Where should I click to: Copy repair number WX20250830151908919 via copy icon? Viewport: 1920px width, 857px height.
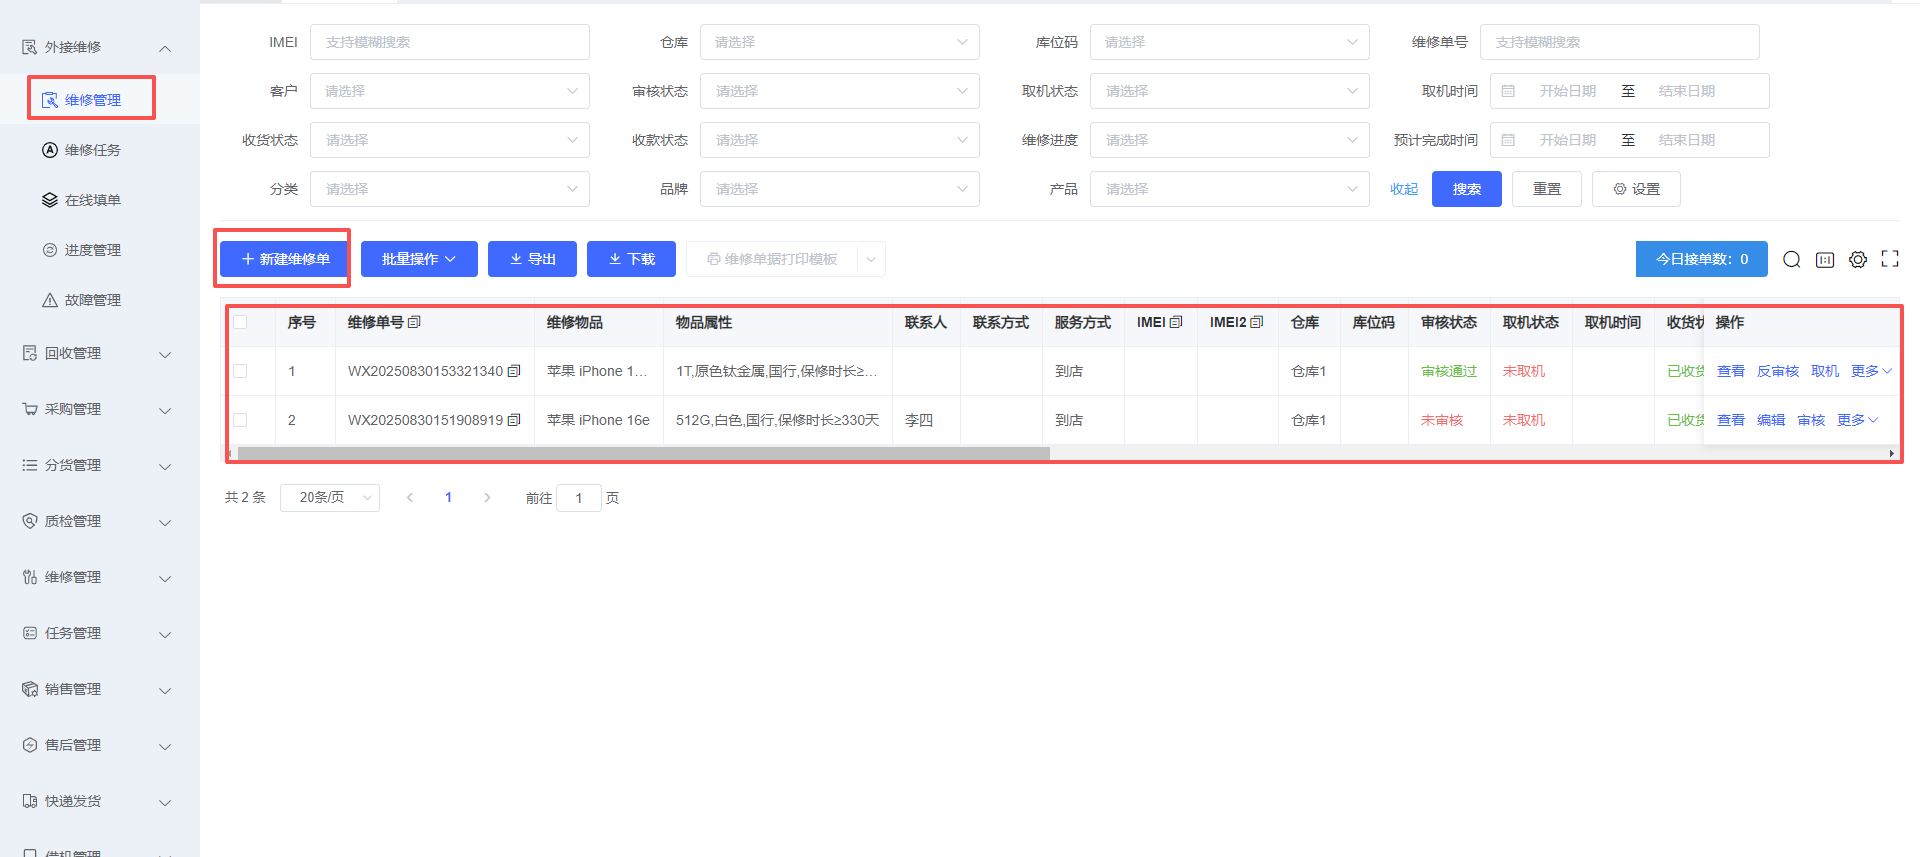[x=514, y=420]
